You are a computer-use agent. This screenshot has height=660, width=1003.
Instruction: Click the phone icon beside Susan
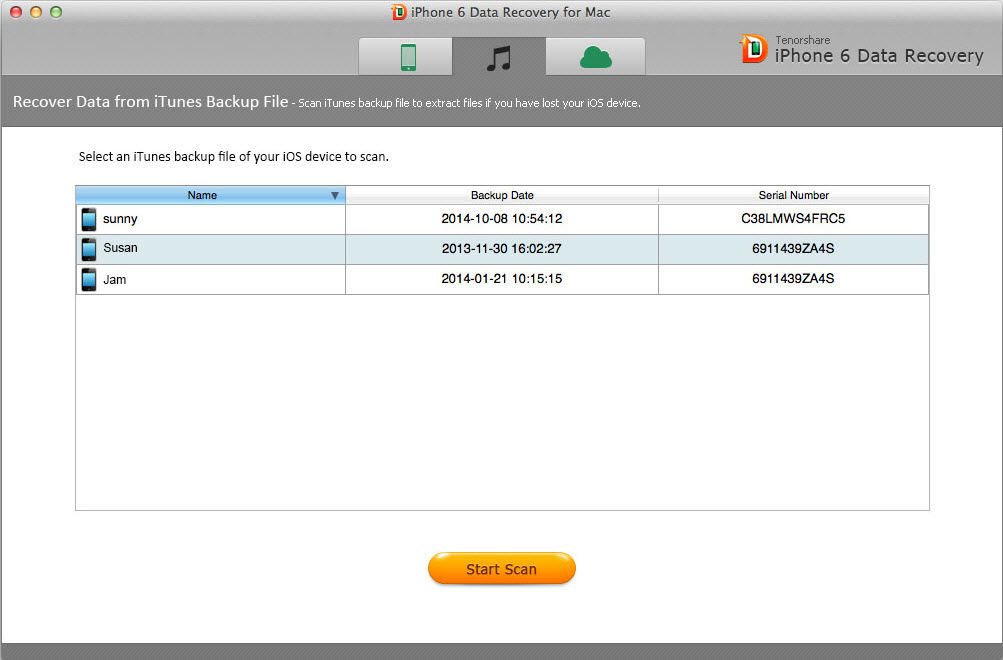coord(89,249)
